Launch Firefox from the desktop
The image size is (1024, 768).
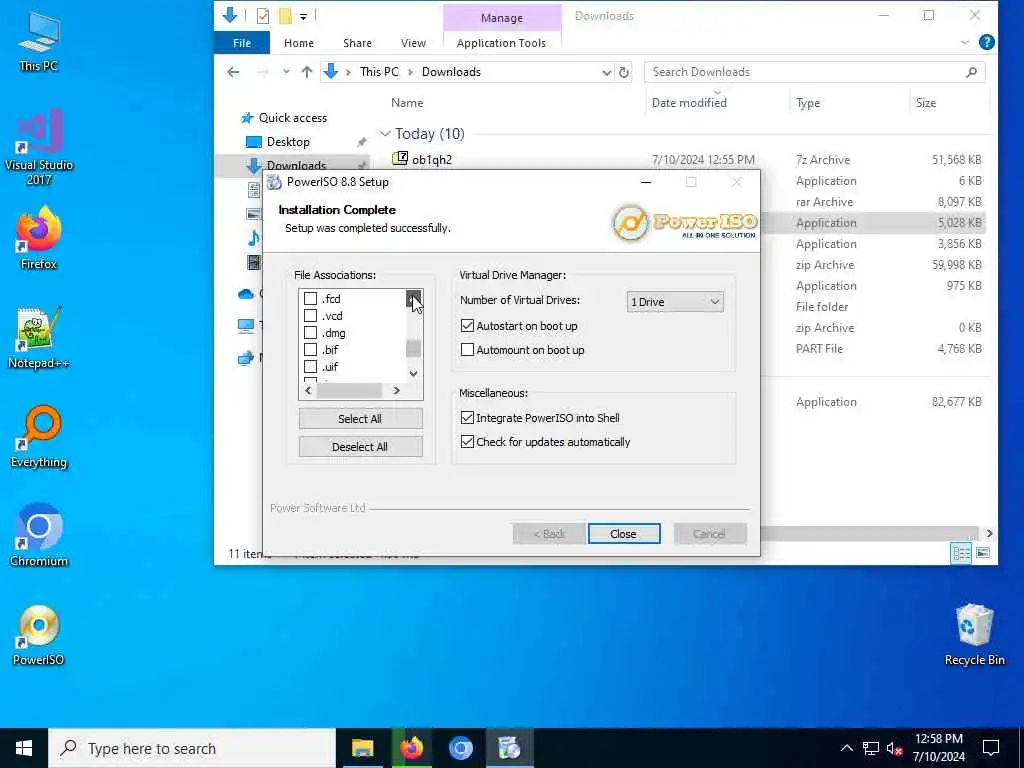39,238
